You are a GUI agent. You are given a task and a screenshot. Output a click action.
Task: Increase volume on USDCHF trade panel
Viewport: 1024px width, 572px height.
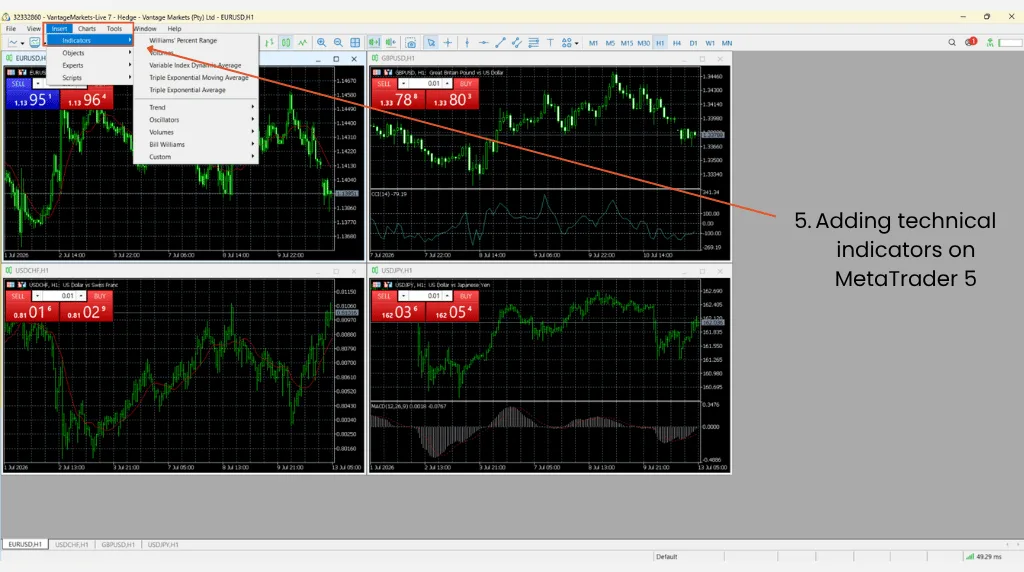81,296
